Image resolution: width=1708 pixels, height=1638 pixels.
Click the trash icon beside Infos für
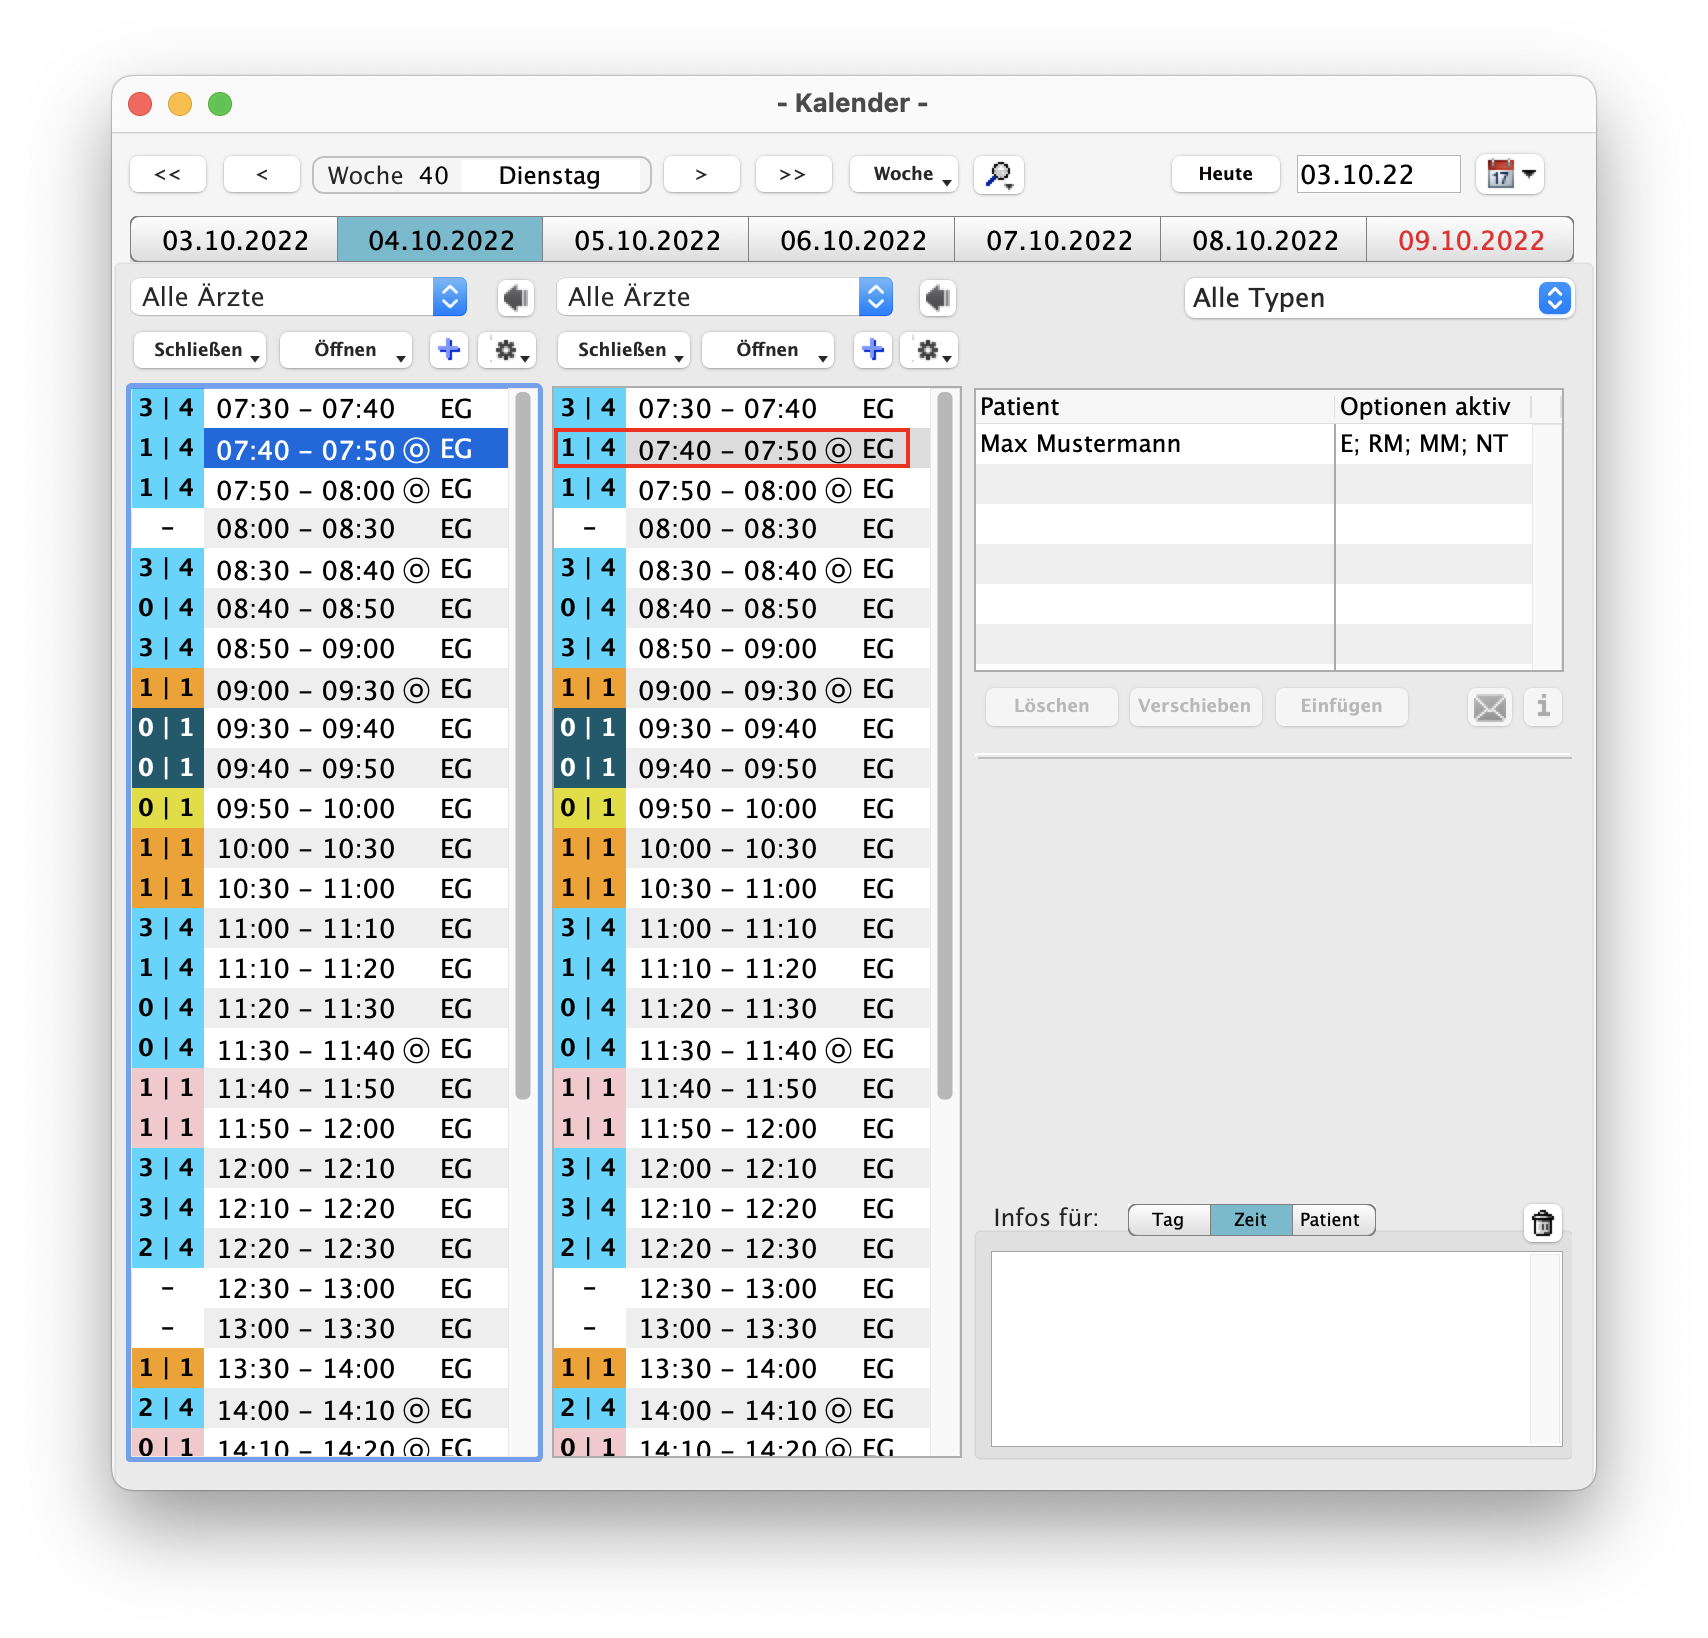[x=1542, y=1223]
